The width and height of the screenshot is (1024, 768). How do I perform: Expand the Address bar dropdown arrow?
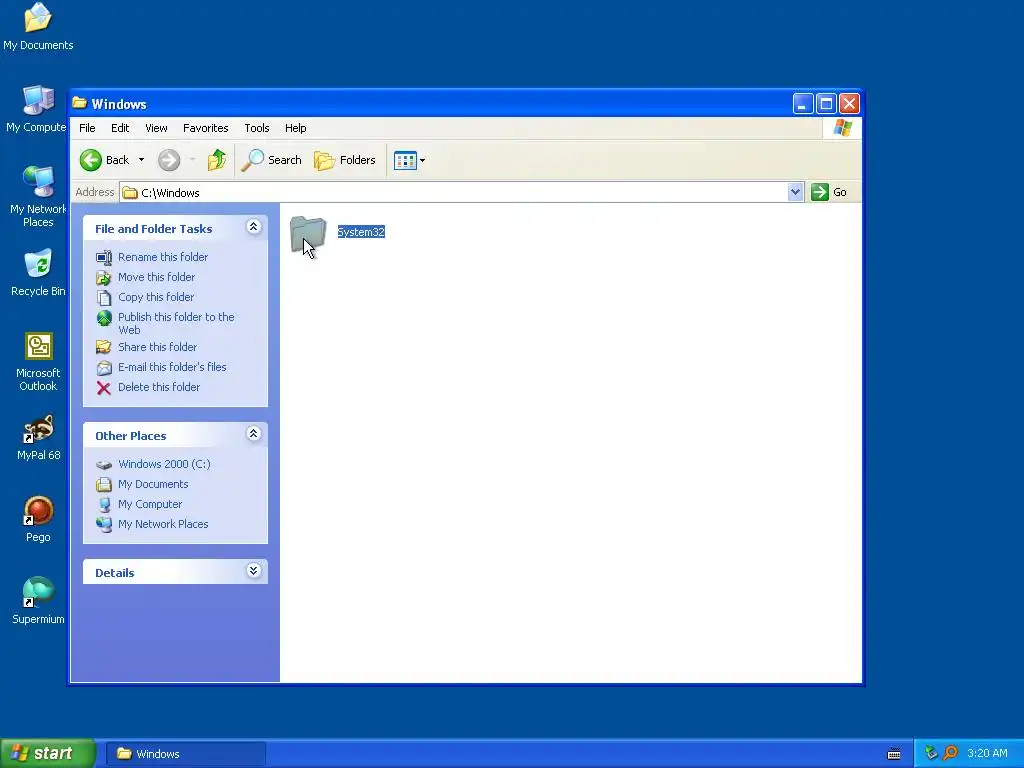coord(795,192)
